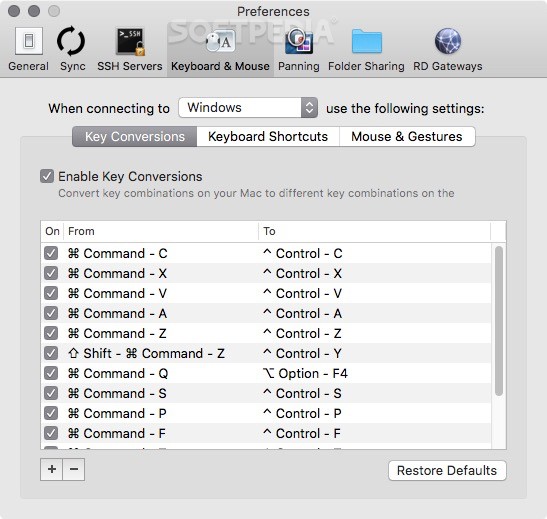The width and height of the screenshot is (547, 519).
Task: Open the Folder Sharing pane
Action: click(366, 49)
